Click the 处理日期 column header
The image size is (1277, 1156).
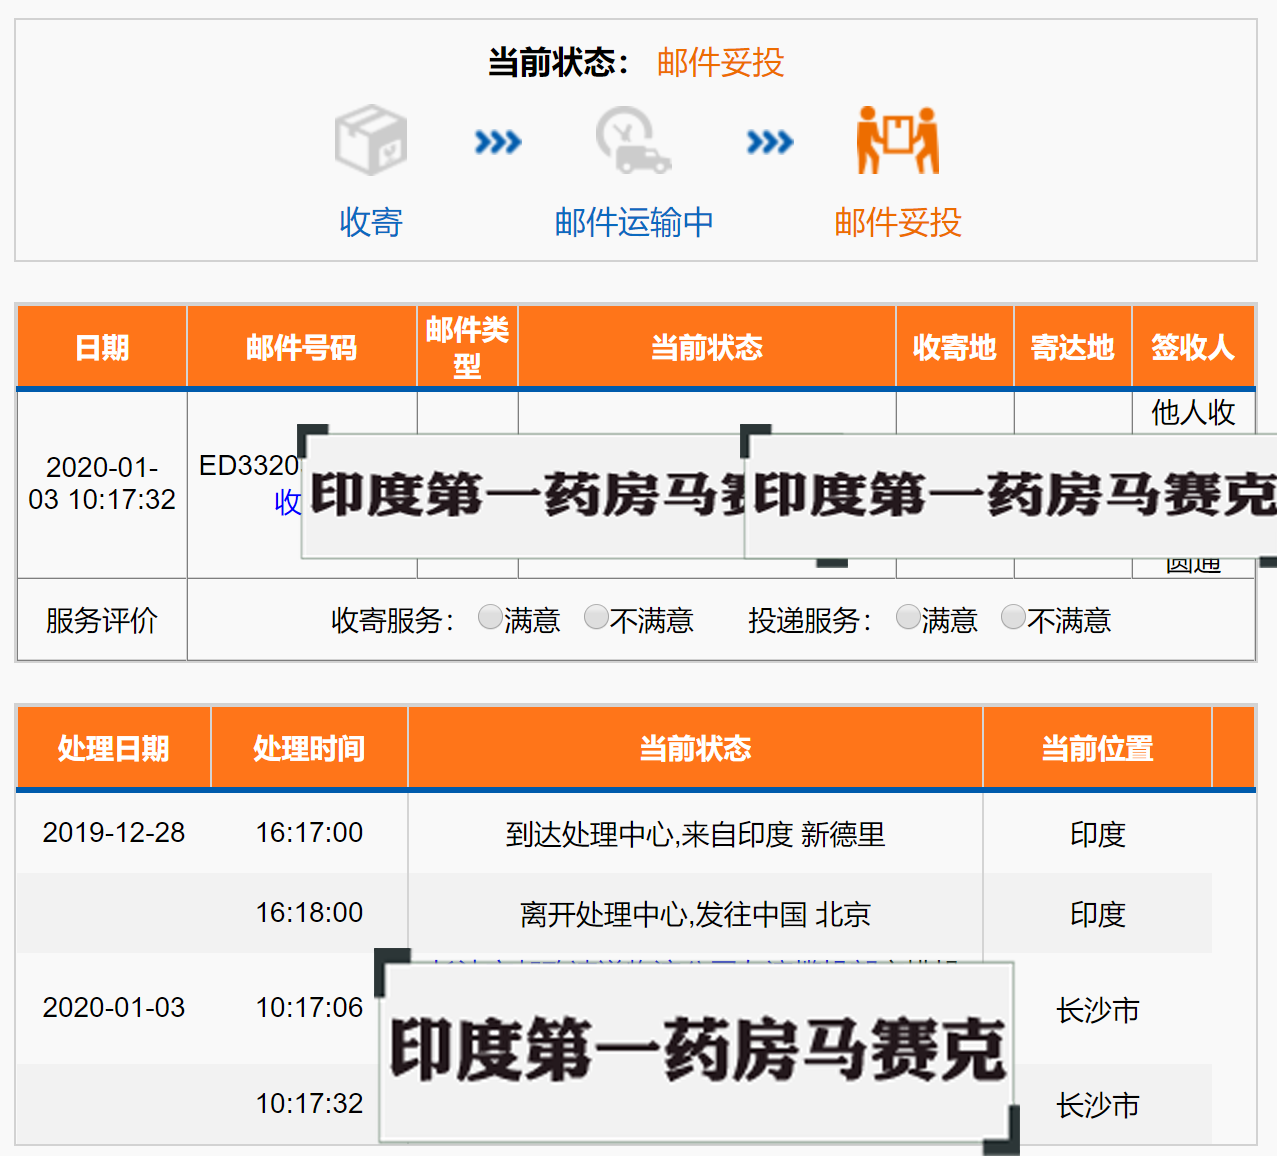(x=113, y=748)
